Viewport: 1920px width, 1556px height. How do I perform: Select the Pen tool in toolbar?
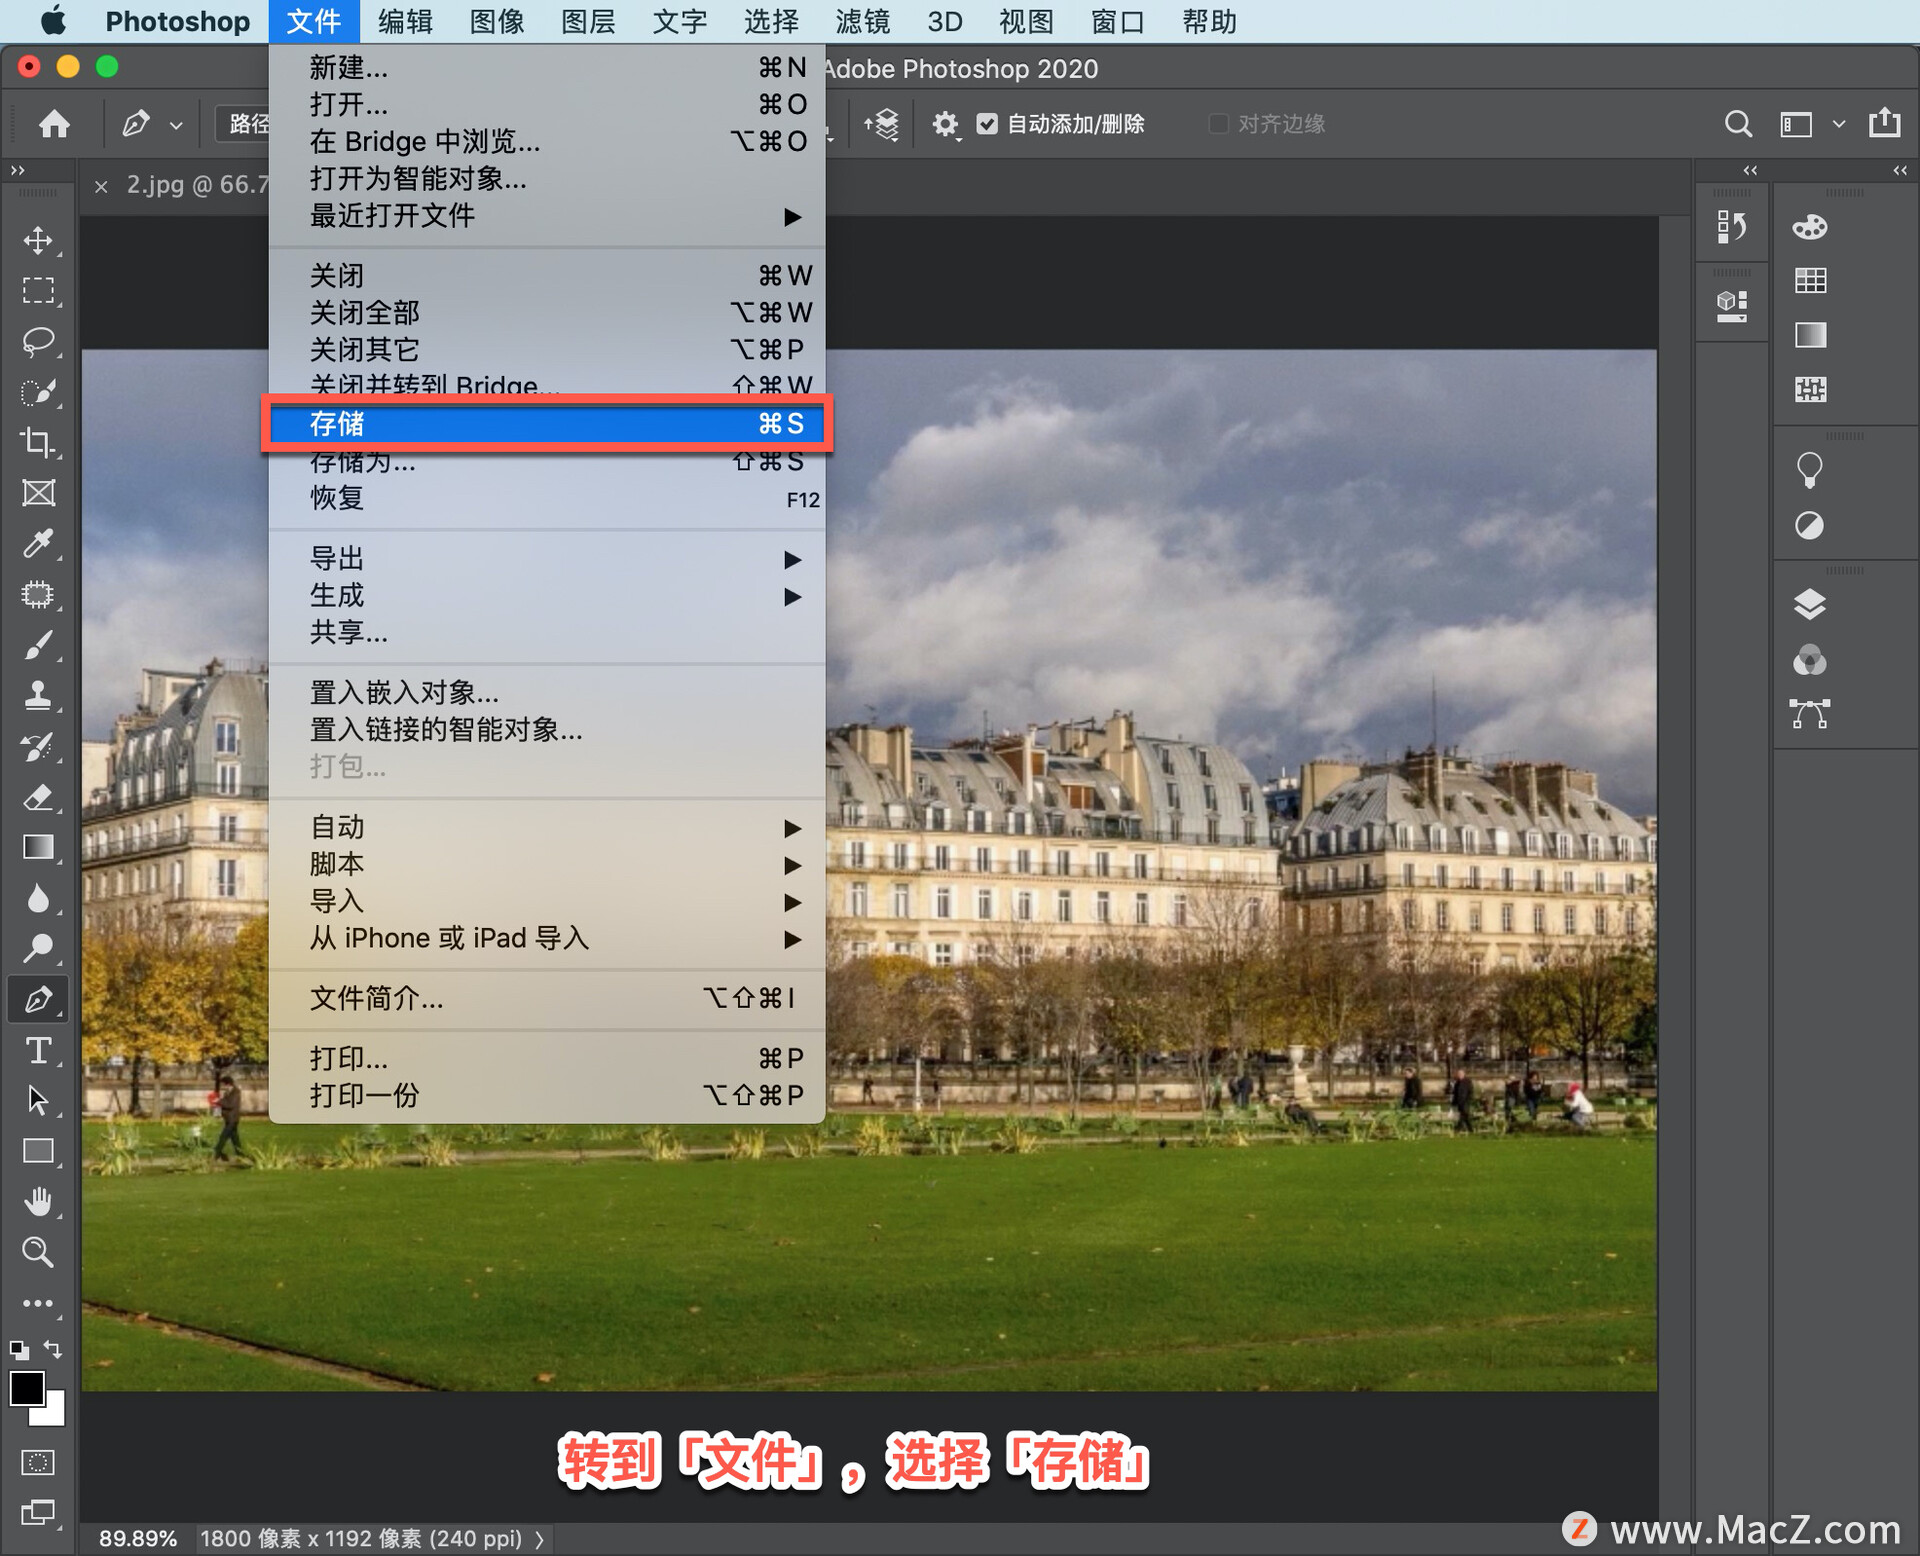38,999
